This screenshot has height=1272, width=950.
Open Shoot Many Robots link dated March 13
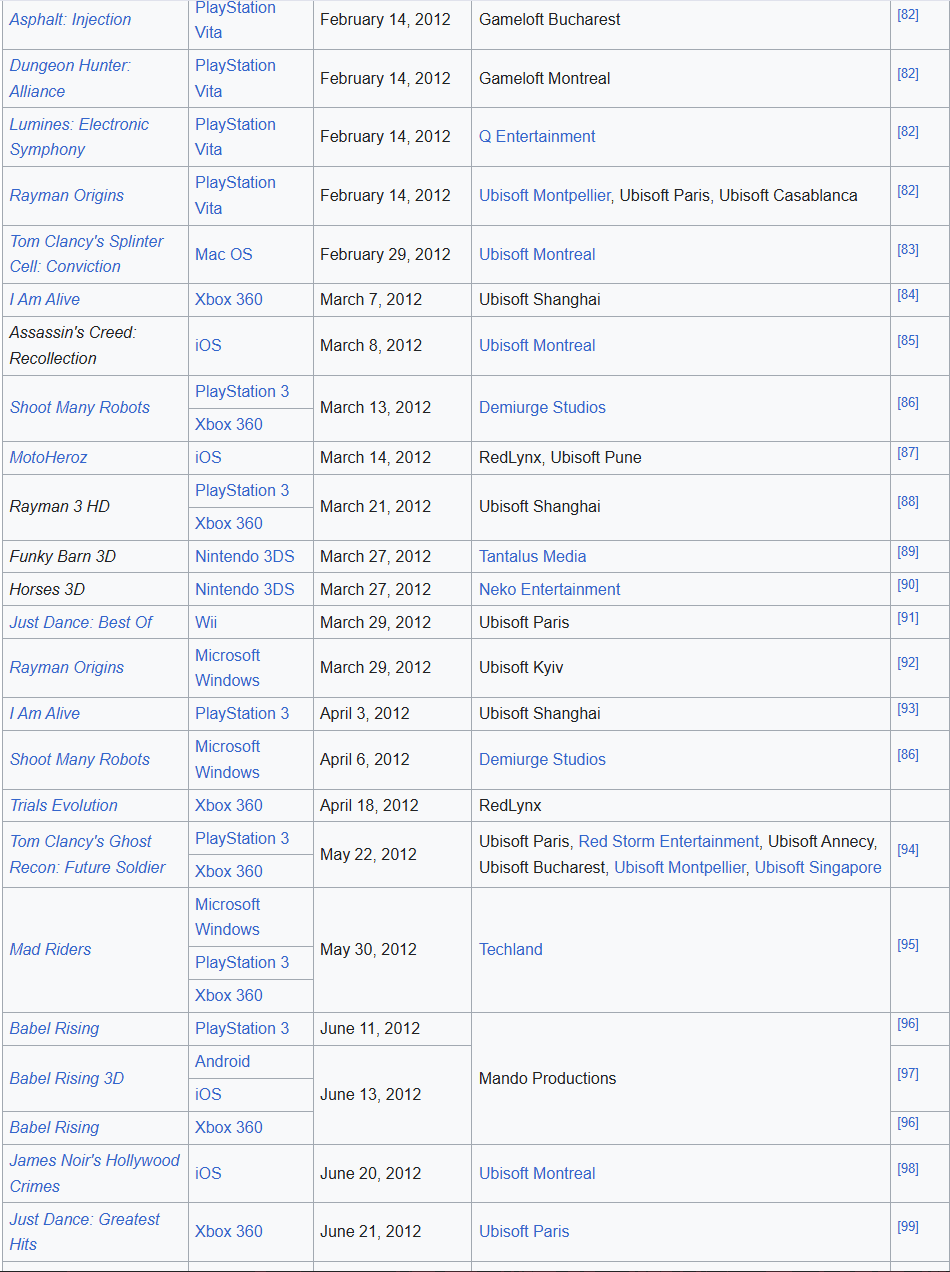point(80,407)
